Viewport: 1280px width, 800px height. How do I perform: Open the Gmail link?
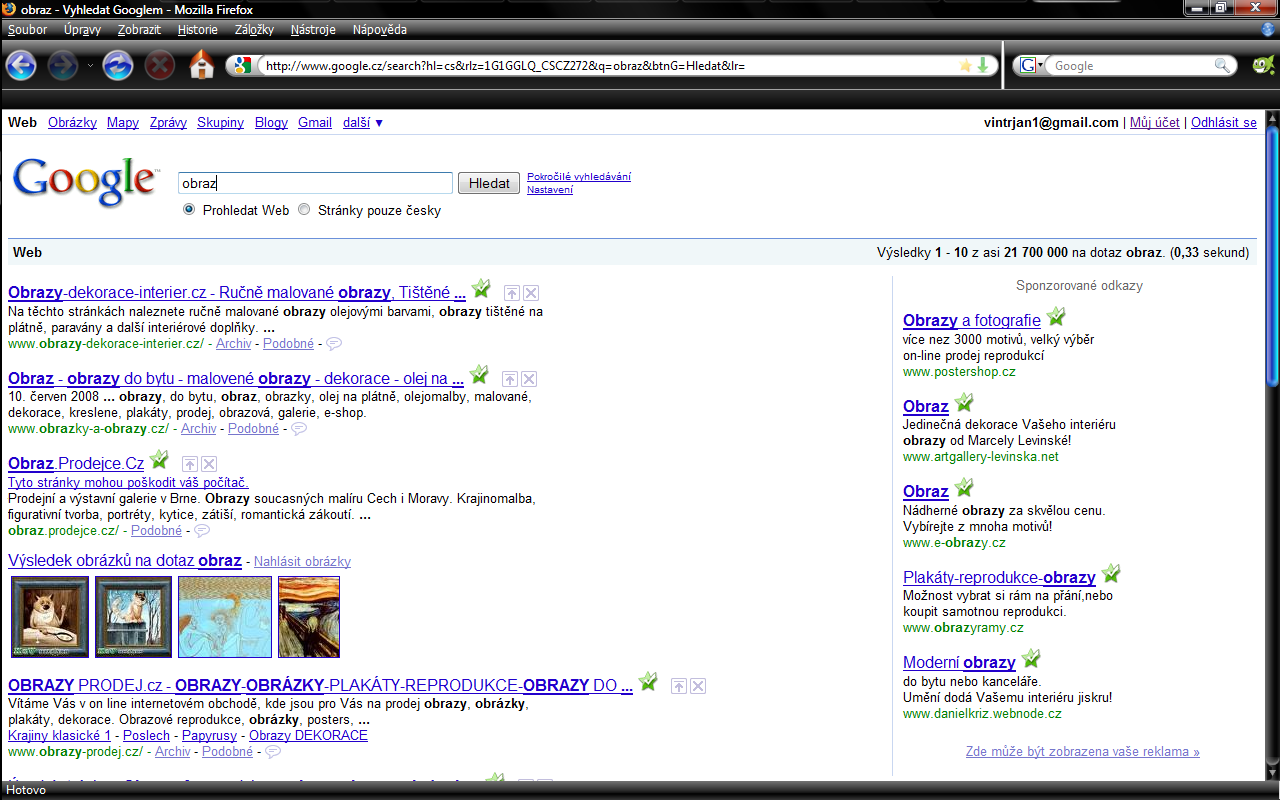point(315,123)
